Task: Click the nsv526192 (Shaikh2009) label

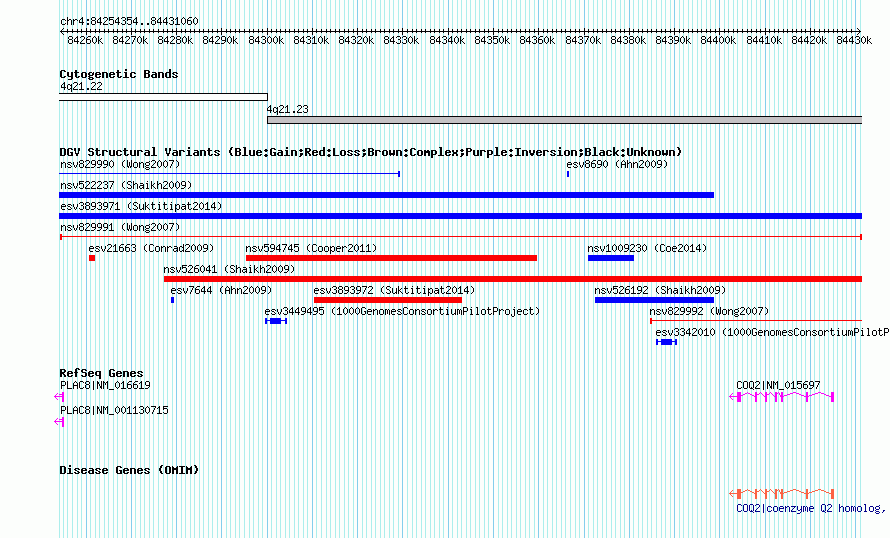Action: pos(660,291)
